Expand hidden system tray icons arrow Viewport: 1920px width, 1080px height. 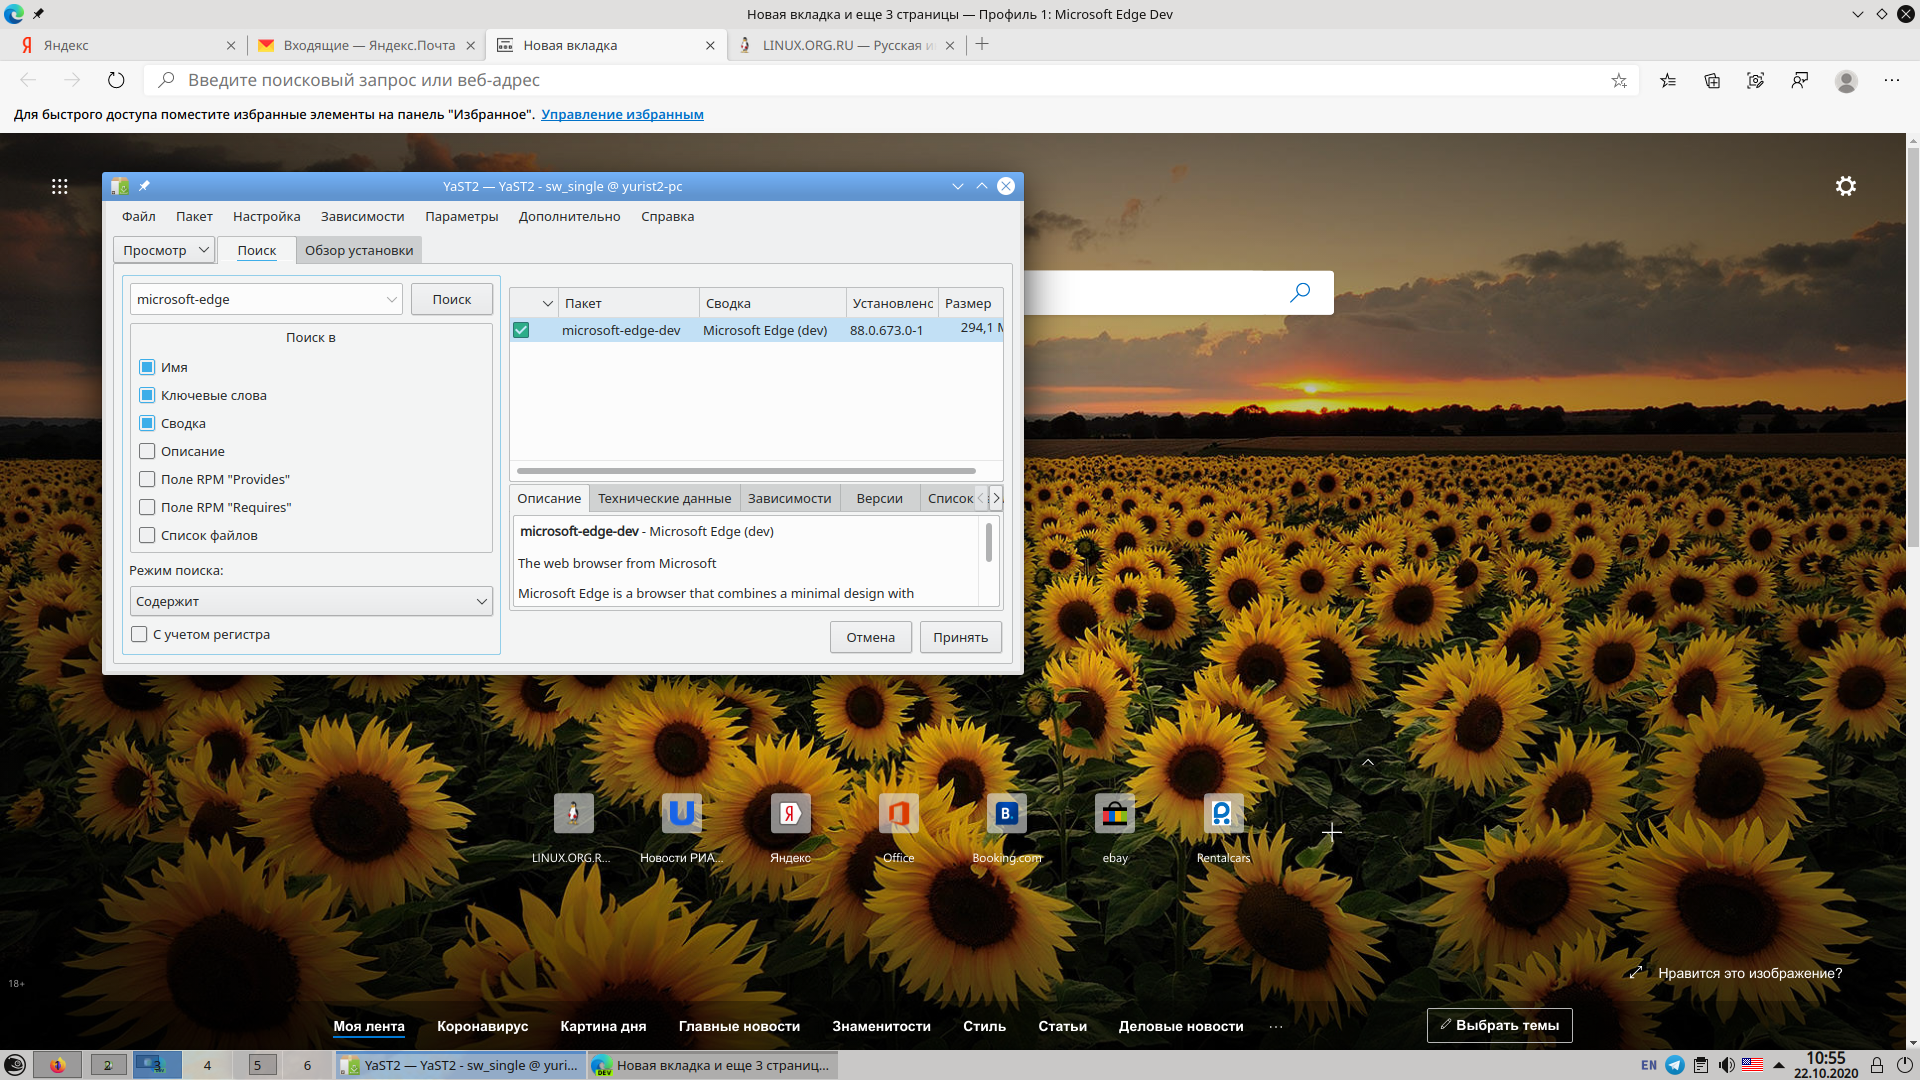coord(1779,1065)
